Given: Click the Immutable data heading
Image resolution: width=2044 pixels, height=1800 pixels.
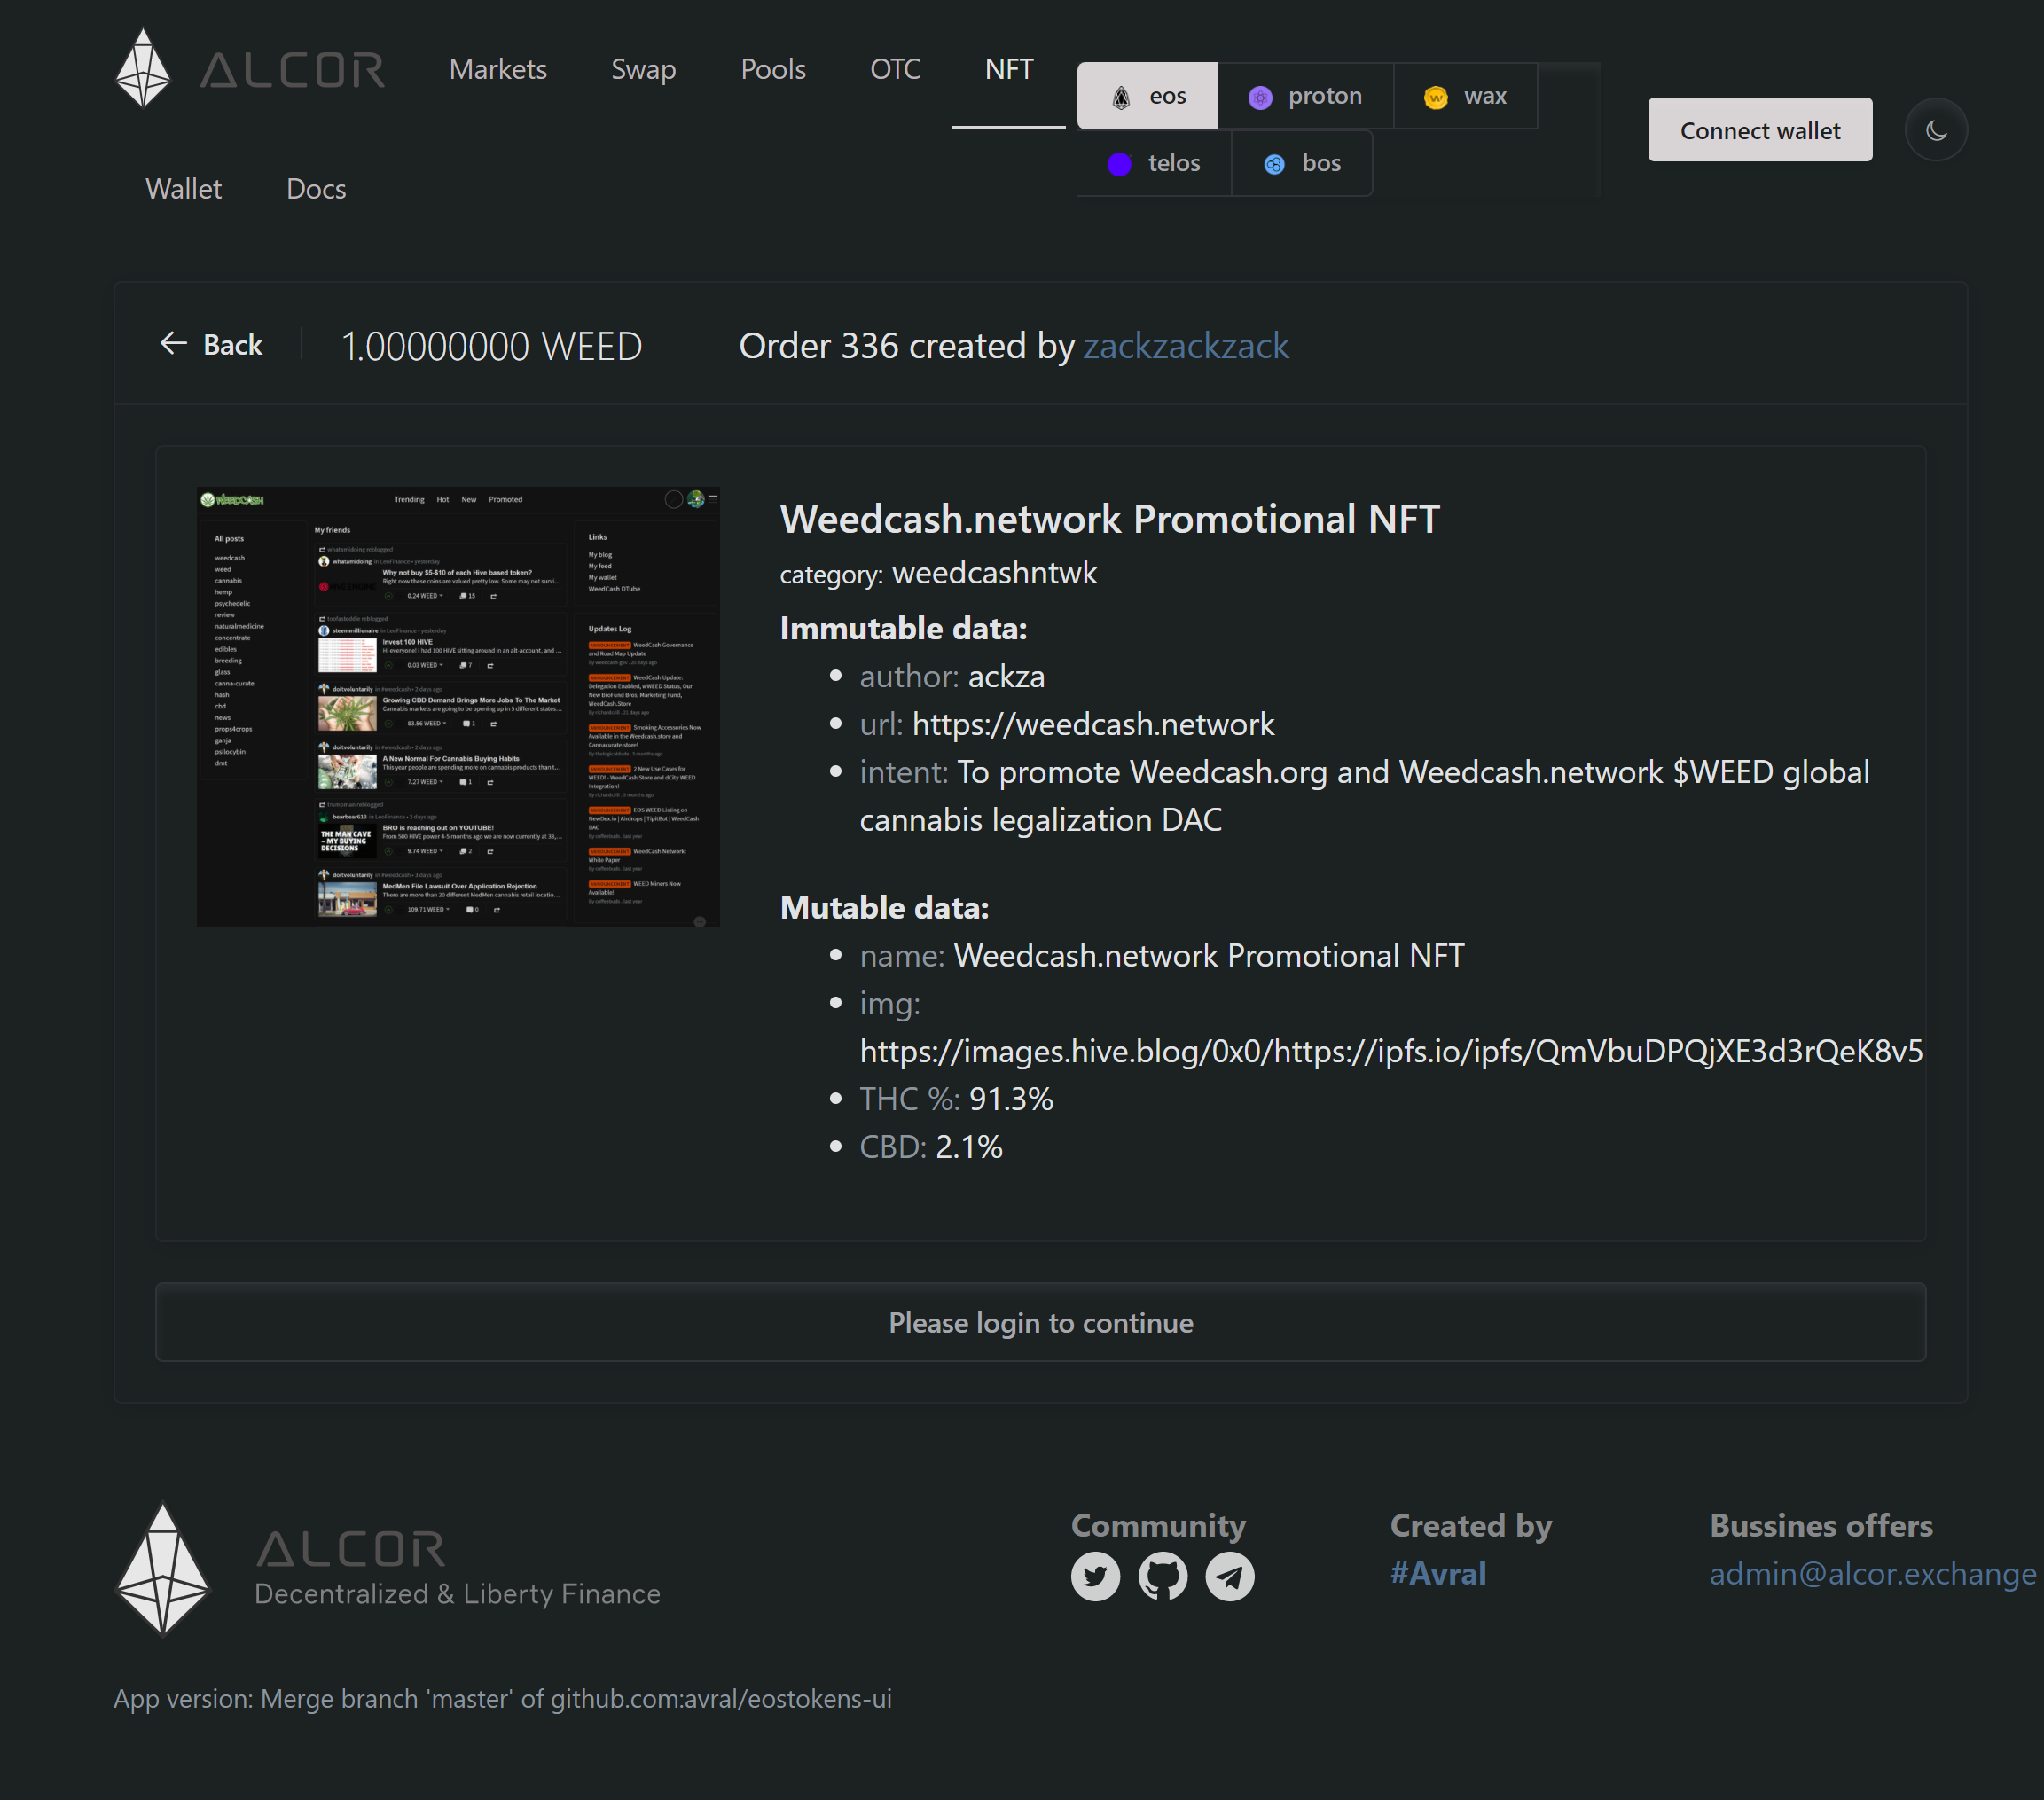Looking at the screenshot, I should pyautogui.click(x=903, y=628).
